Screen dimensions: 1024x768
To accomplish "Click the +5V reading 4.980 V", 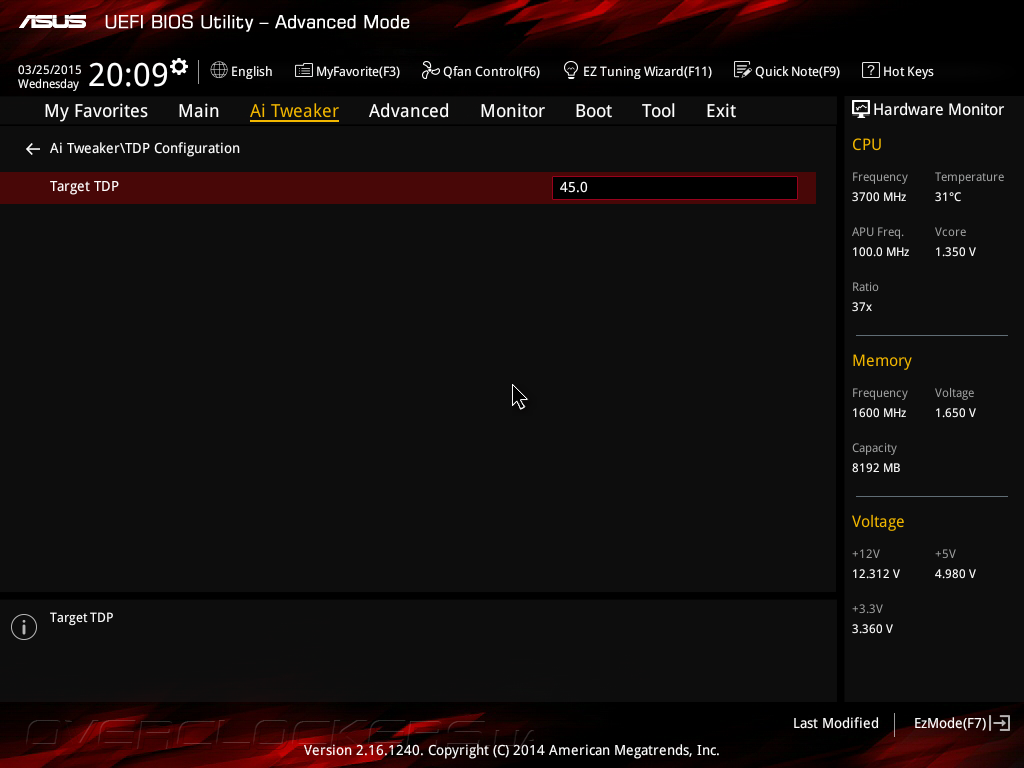I will (955, 573).
